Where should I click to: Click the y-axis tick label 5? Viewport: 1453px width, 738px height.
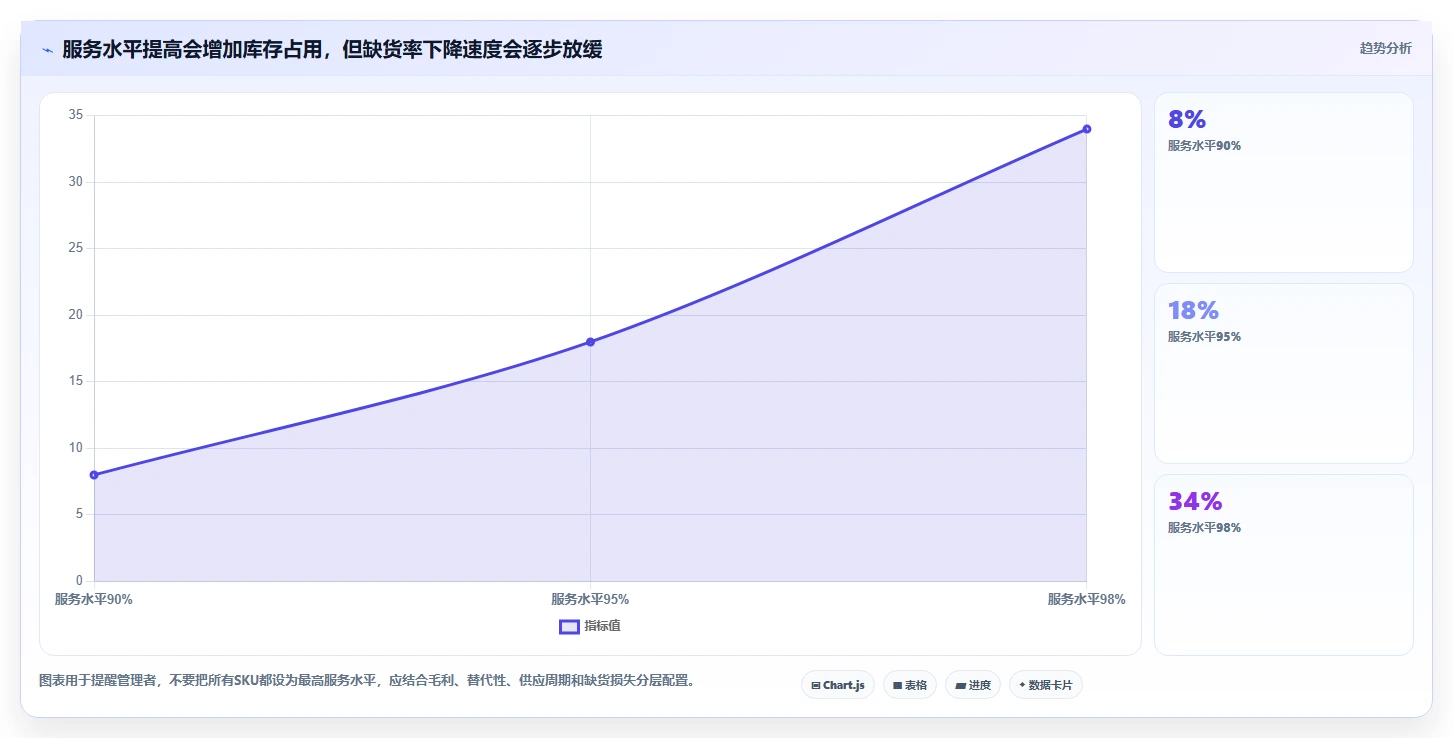click(80, 514)
